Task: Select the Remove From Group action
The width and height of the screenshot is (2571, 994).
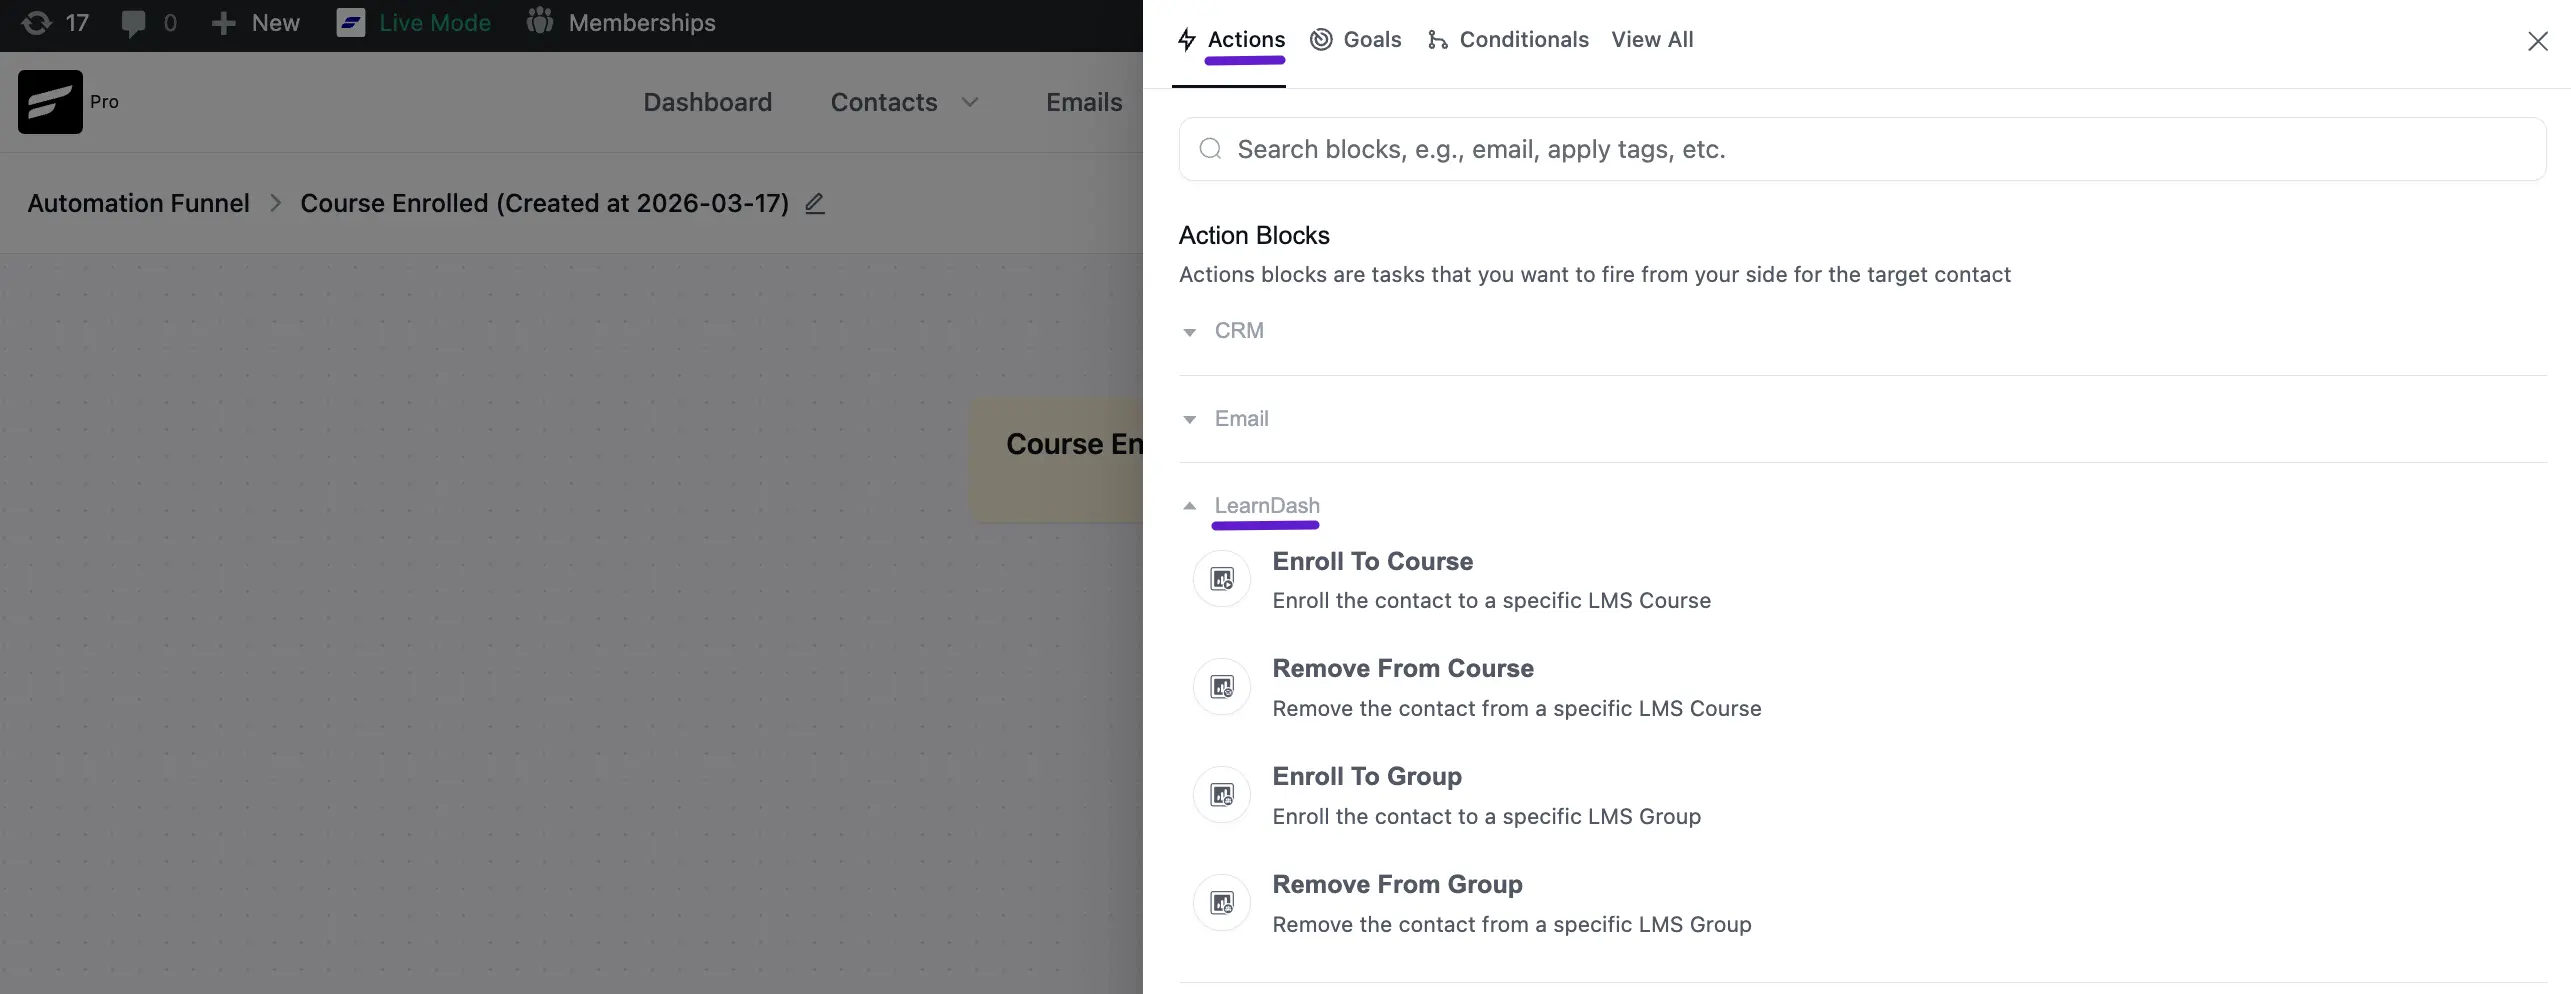Action: 1397,884
